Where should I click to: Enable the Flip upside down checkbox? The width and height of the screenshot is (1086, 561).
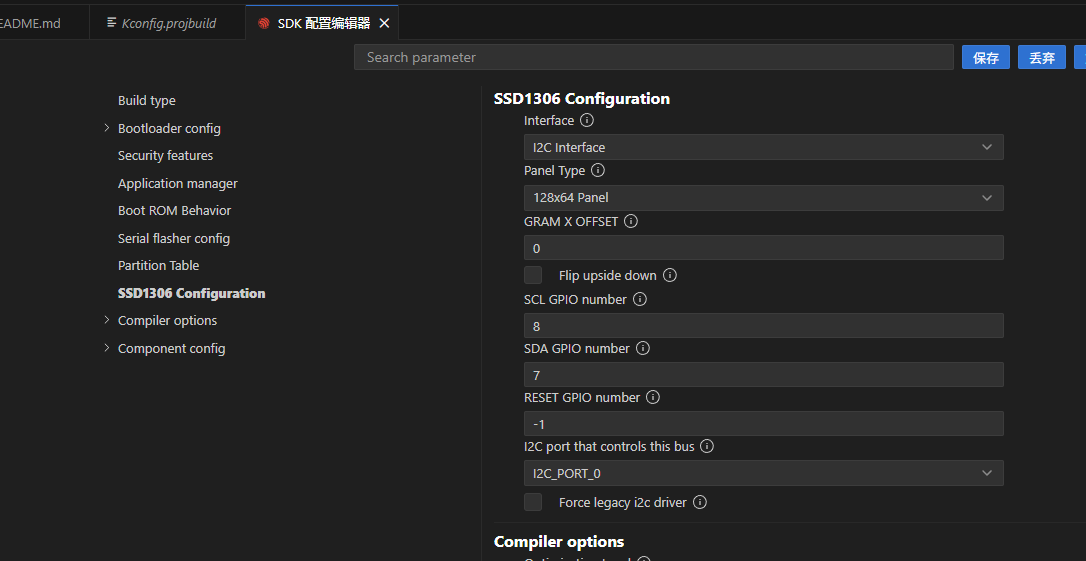(x=534, y=275)
